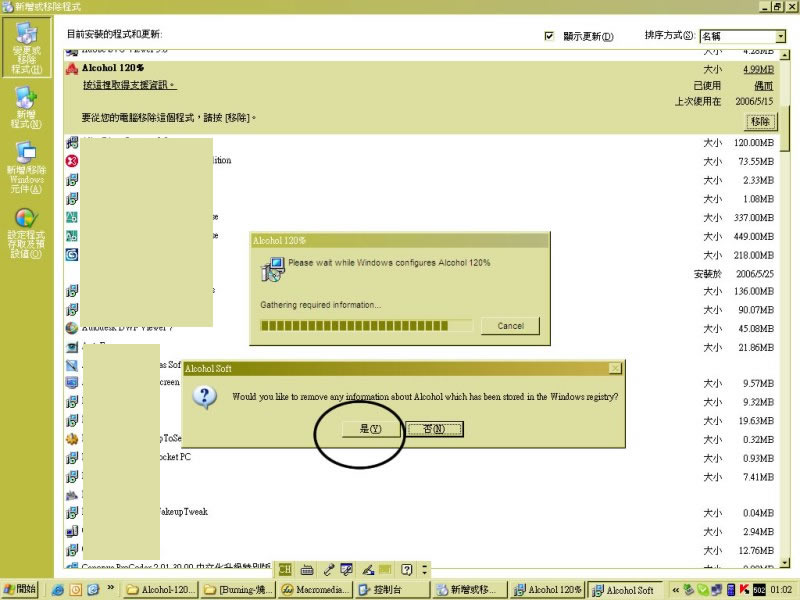
Task: Click the taskbar clock showing 01:02
Action: coord(781,590)
